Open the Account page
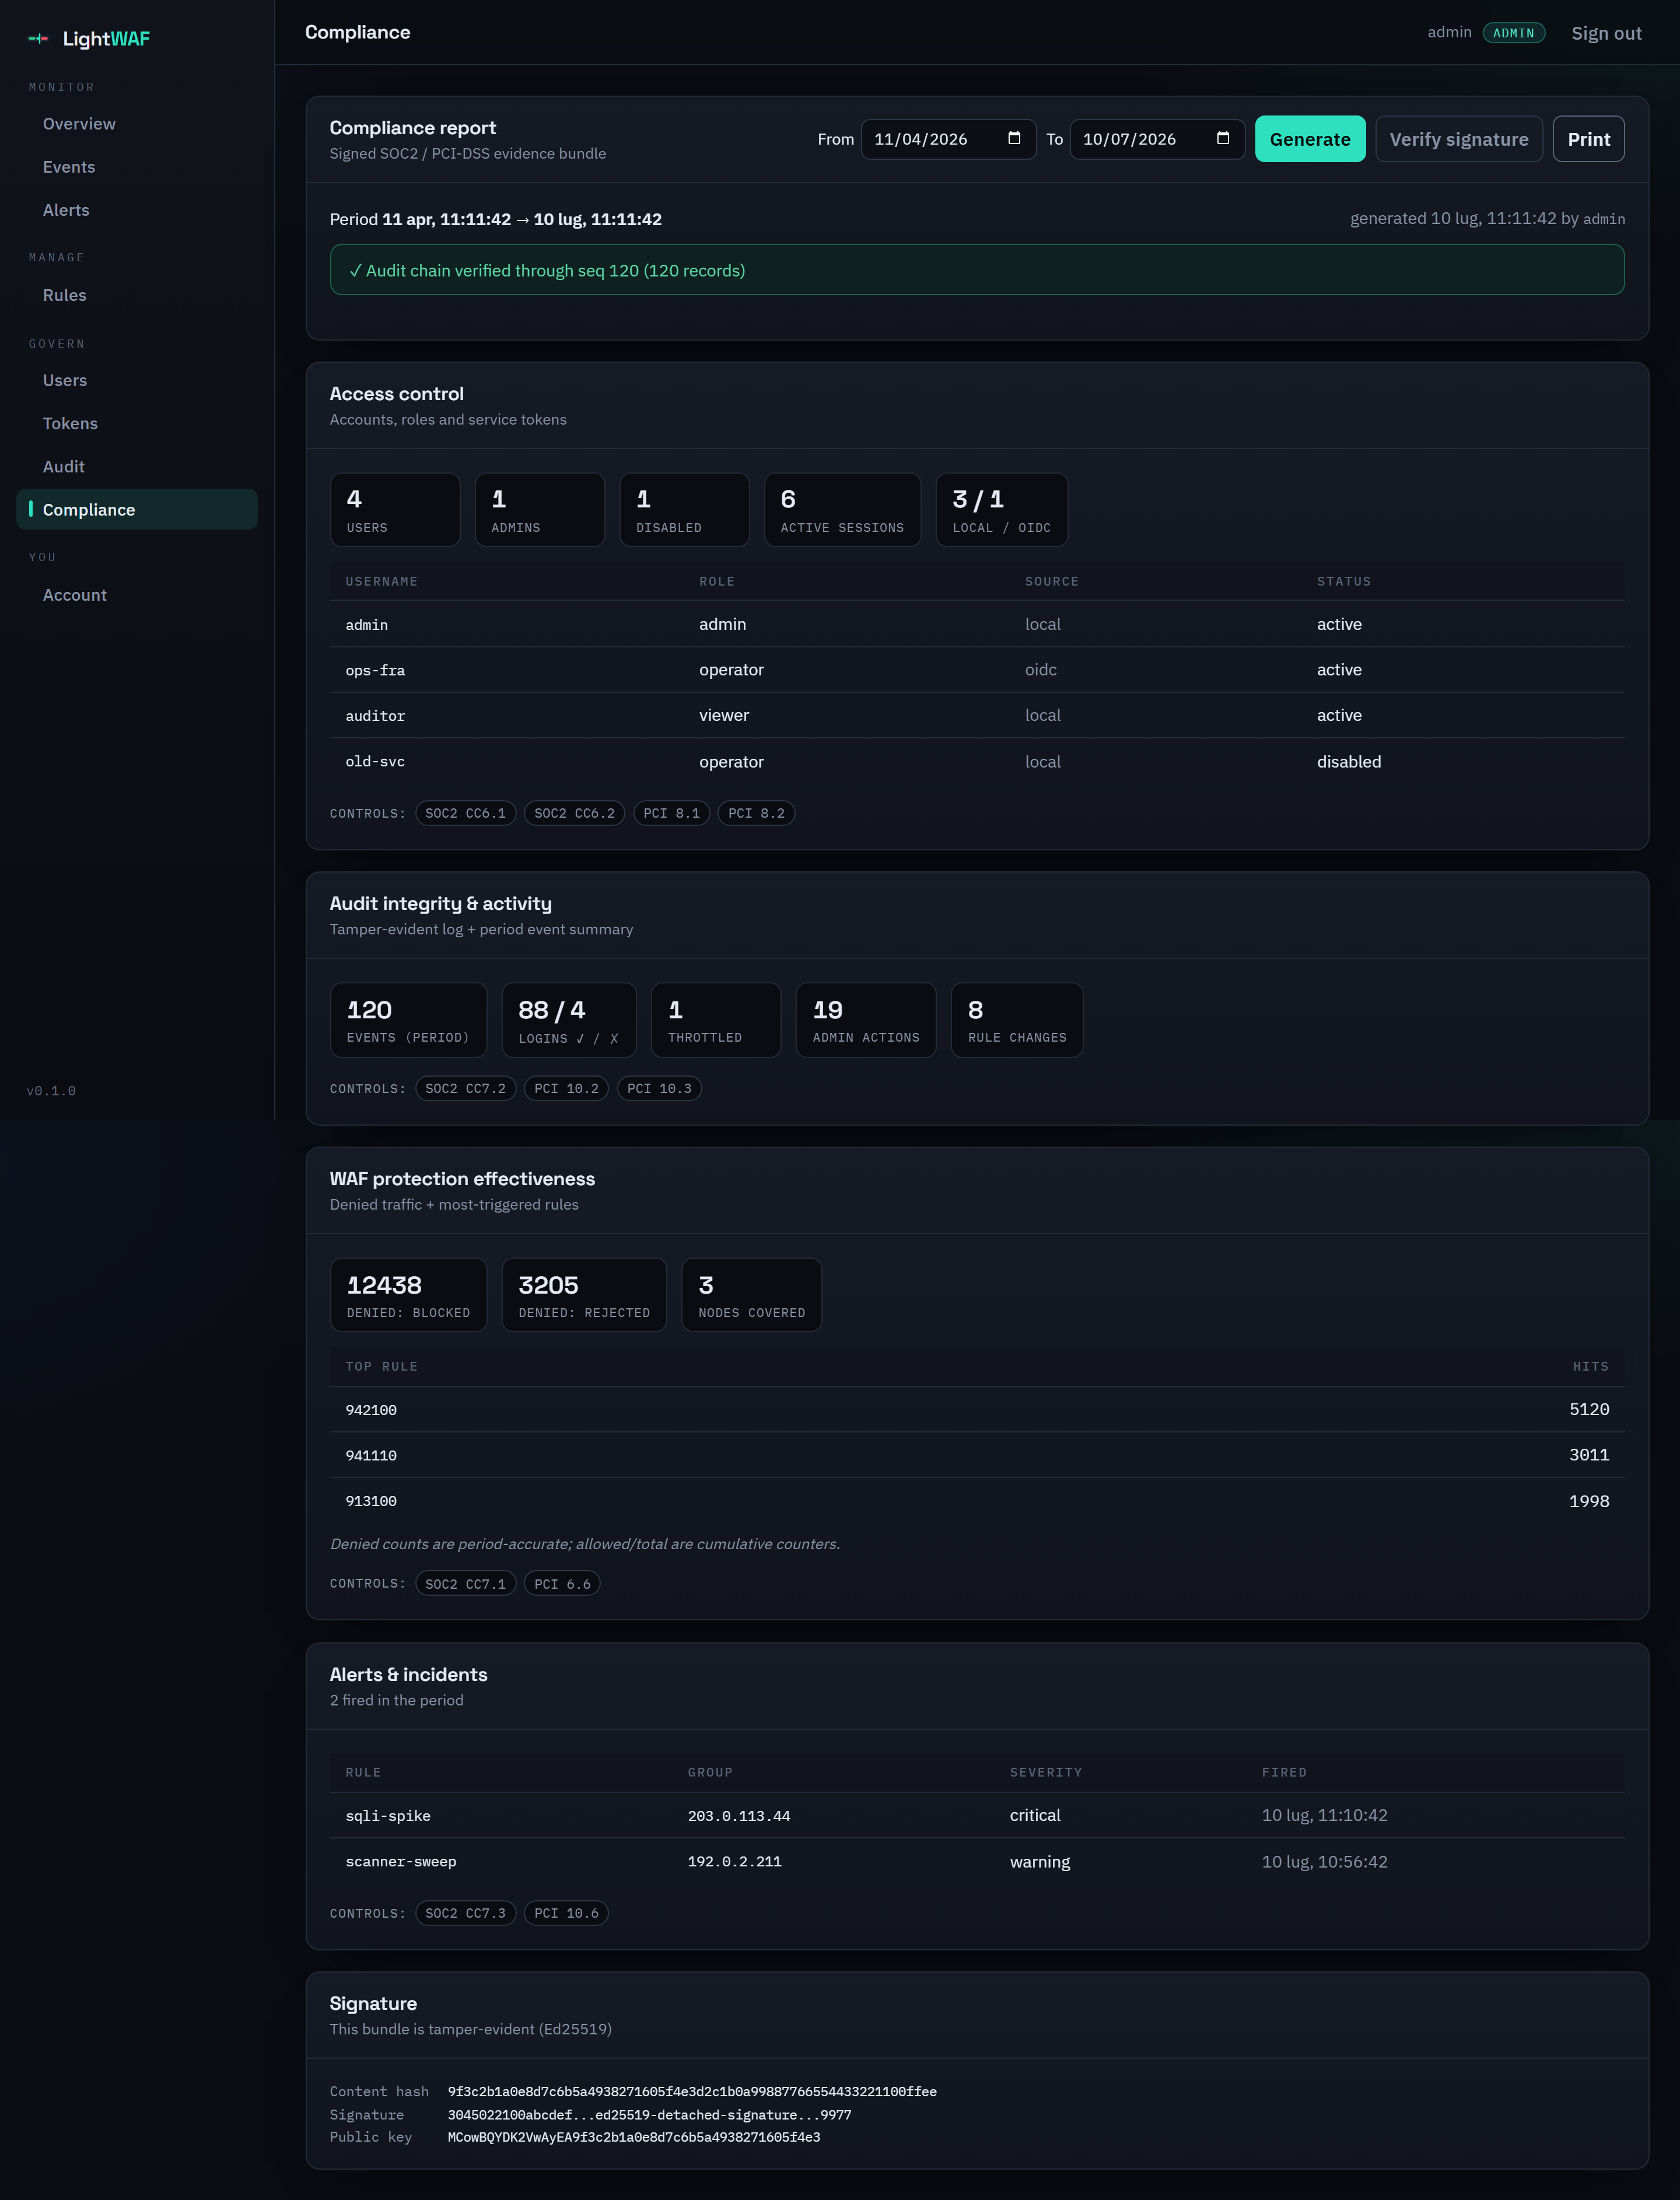 coord(137,595)
